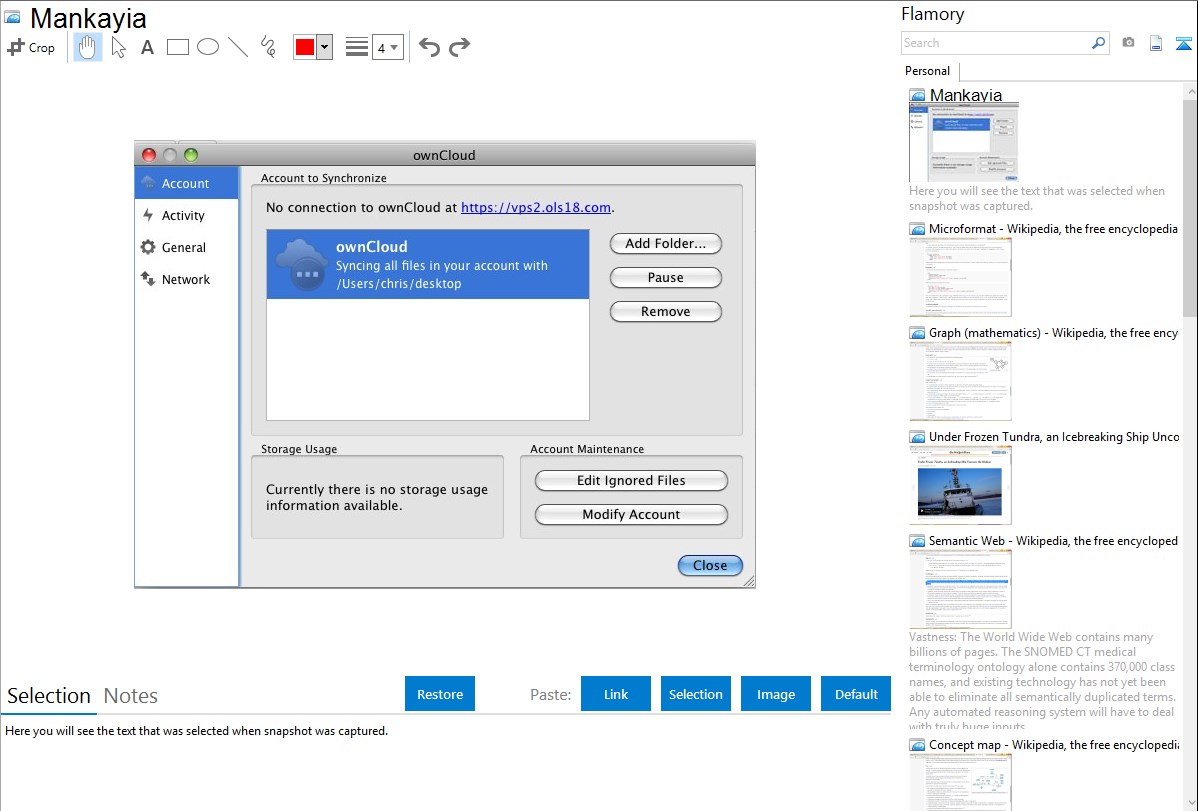Activate the hand pan tool
The image size is (1198, 811).
point(87,47)
